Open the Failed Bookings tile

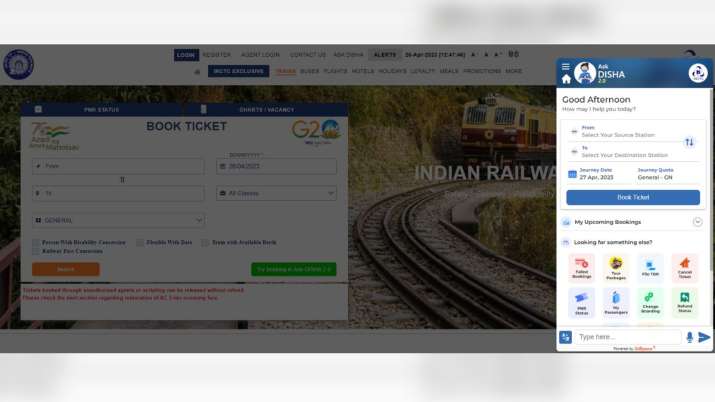pos(581,268)
